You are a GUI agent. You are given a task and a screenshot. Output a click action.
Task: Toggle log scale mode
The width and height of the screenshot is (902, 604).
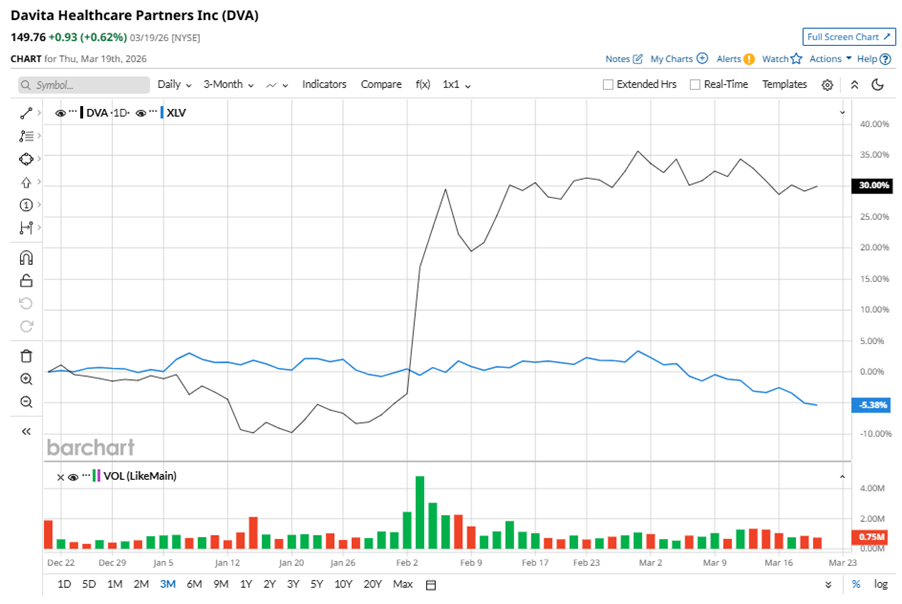(x=881, y=584)
